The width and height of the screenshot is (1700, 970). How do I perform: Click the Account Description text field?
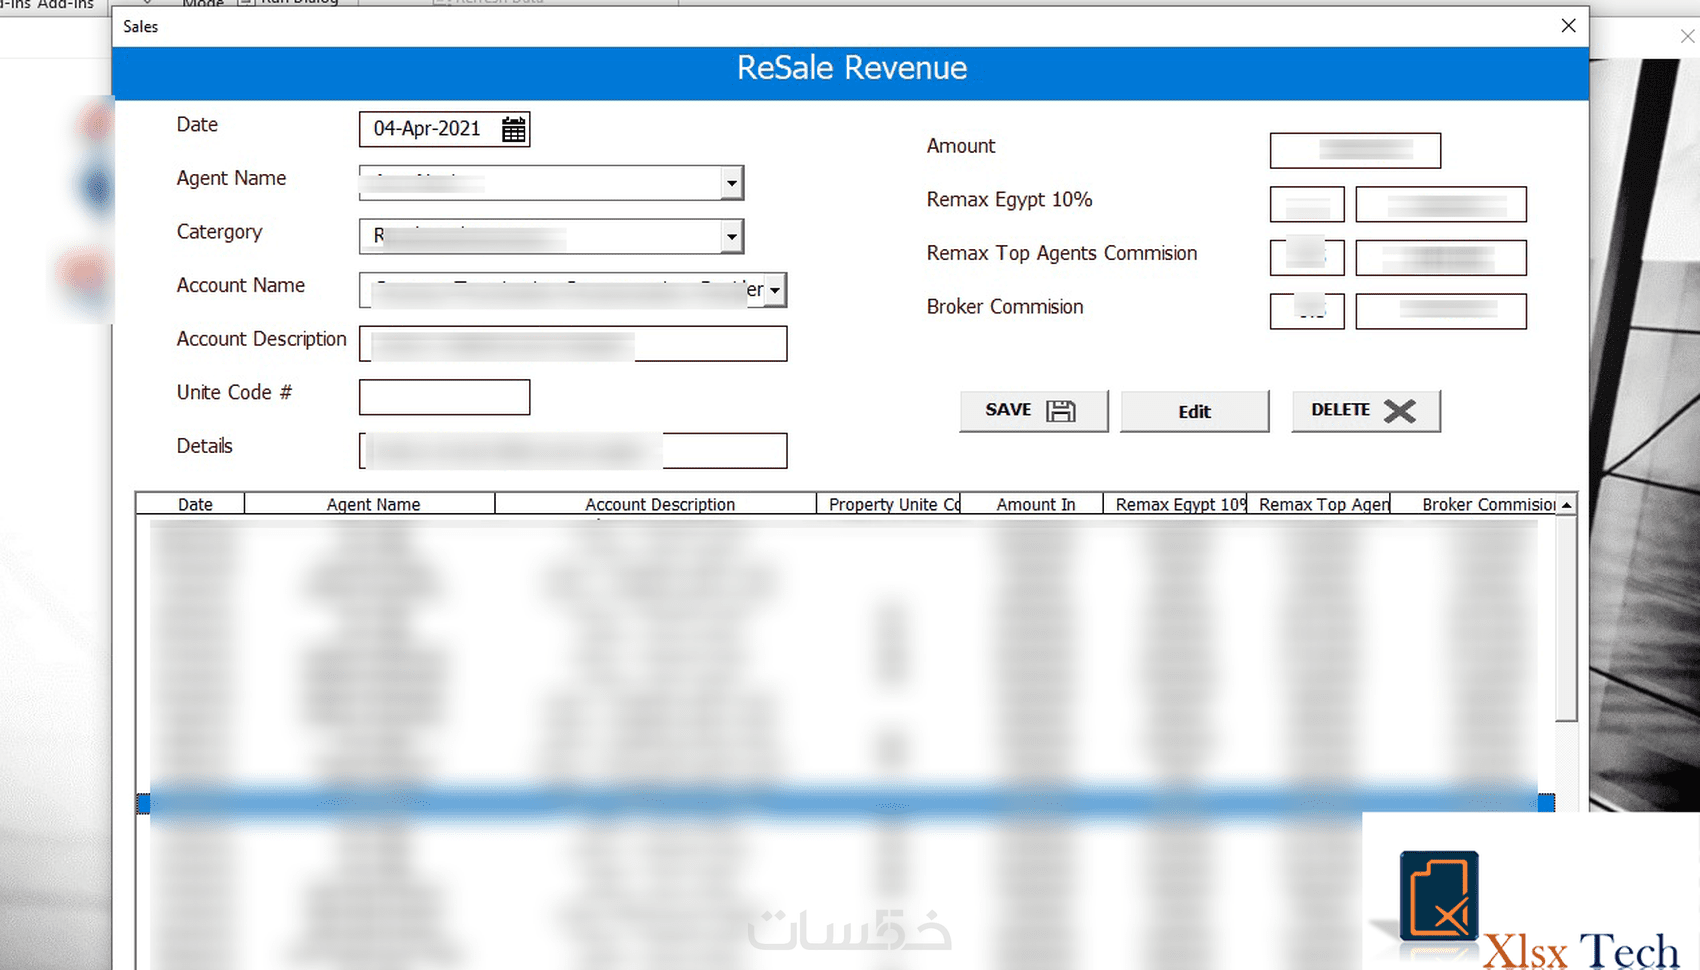(573, 344)
